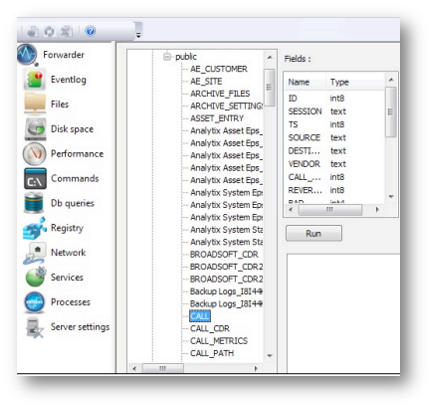This screenshot has width=433, height=409.
Task: Click the tree vertical scrollbar thumb
Action: click(x=269, y=87)
